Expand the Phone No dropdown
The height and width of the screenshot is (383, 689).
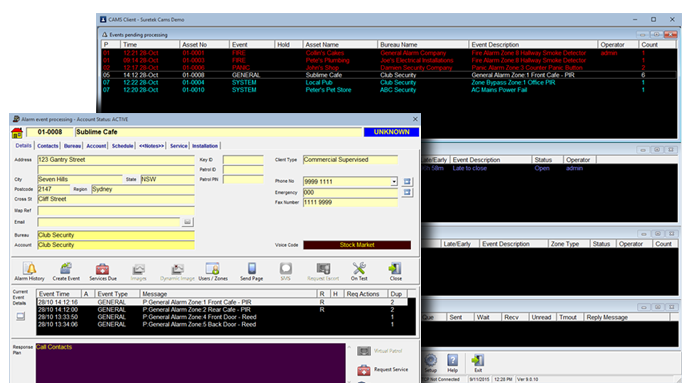tap(394, 181)
